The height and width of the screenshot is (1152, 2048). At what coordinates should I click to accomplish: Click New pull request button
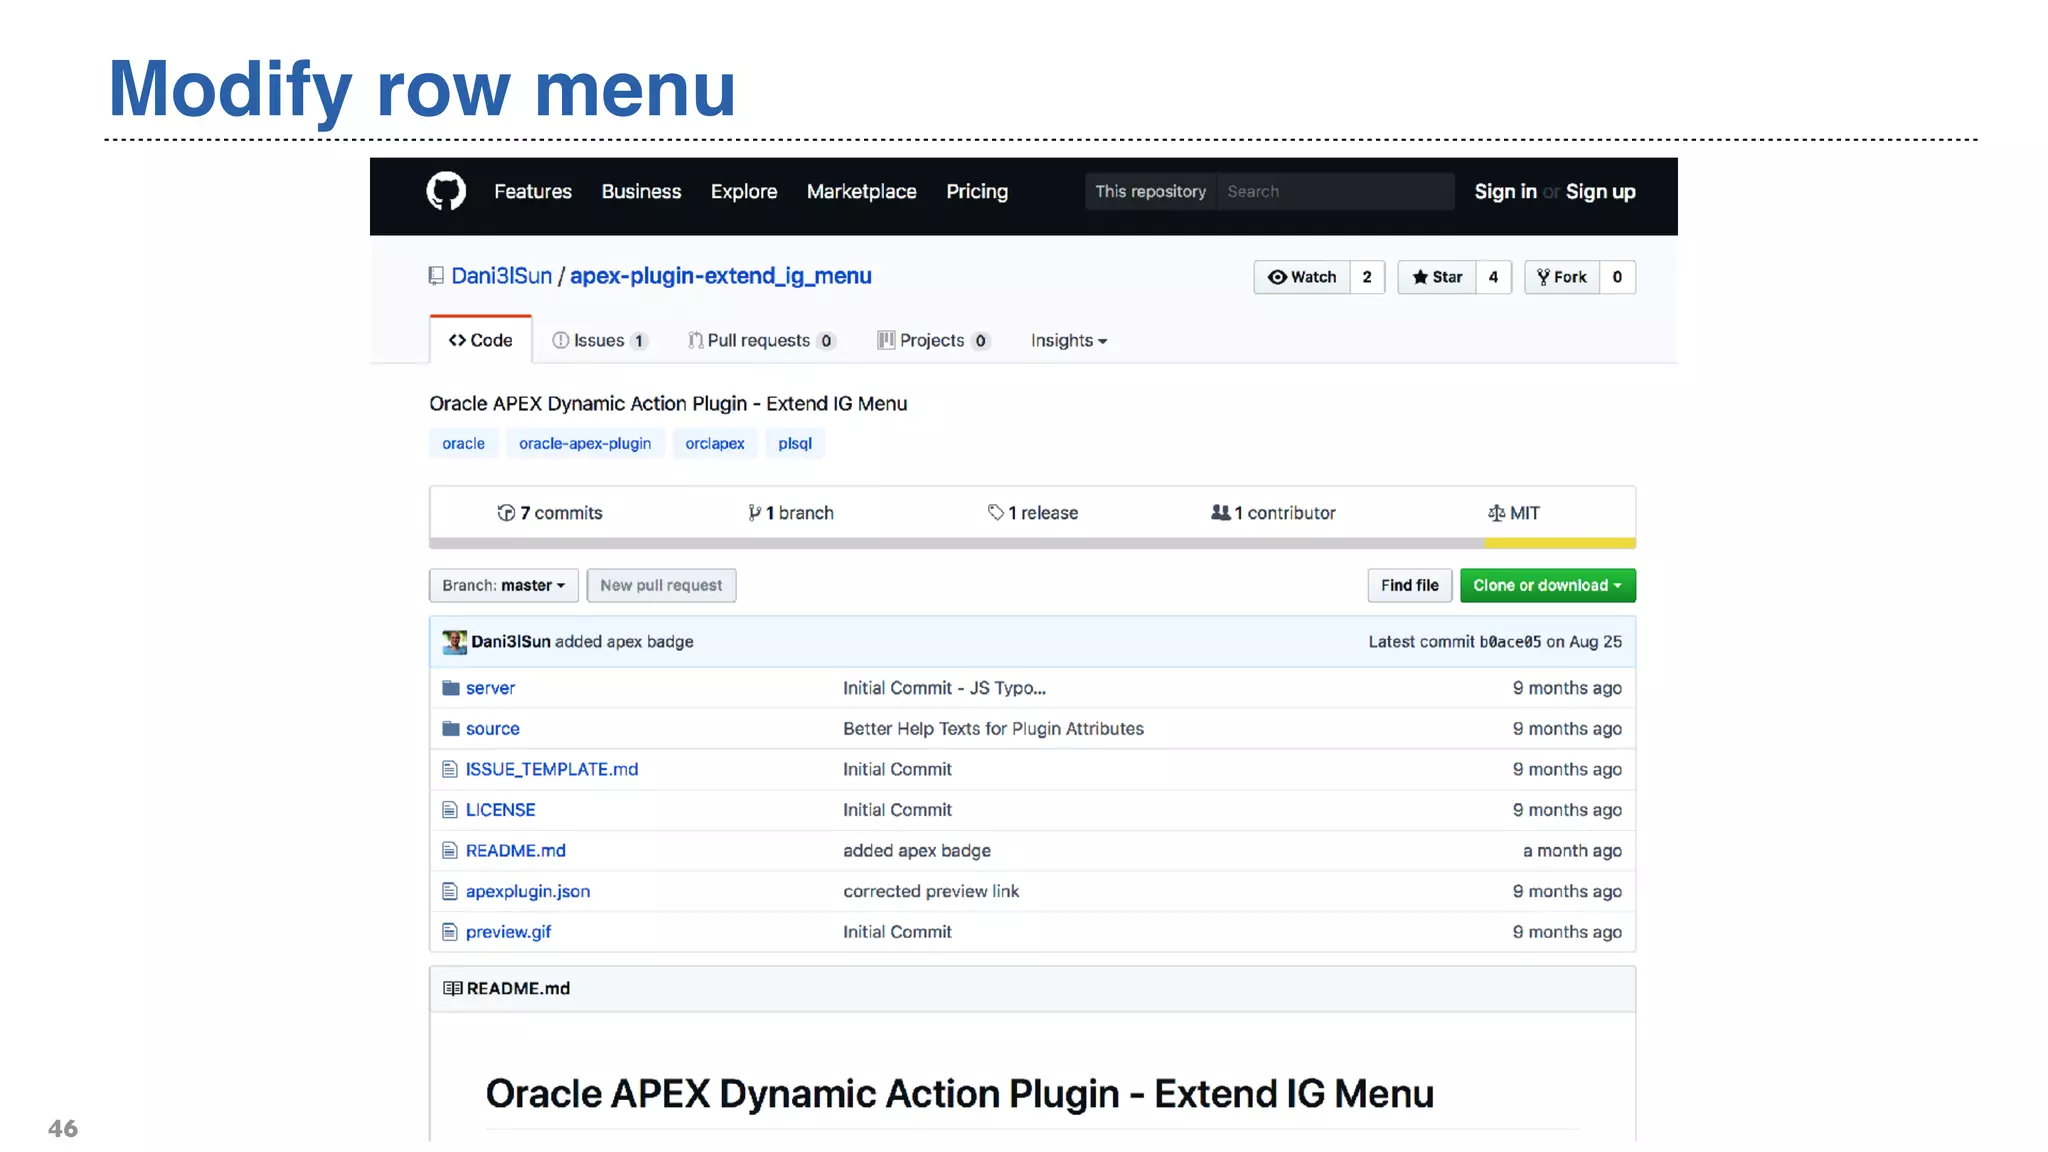(661, 585)
